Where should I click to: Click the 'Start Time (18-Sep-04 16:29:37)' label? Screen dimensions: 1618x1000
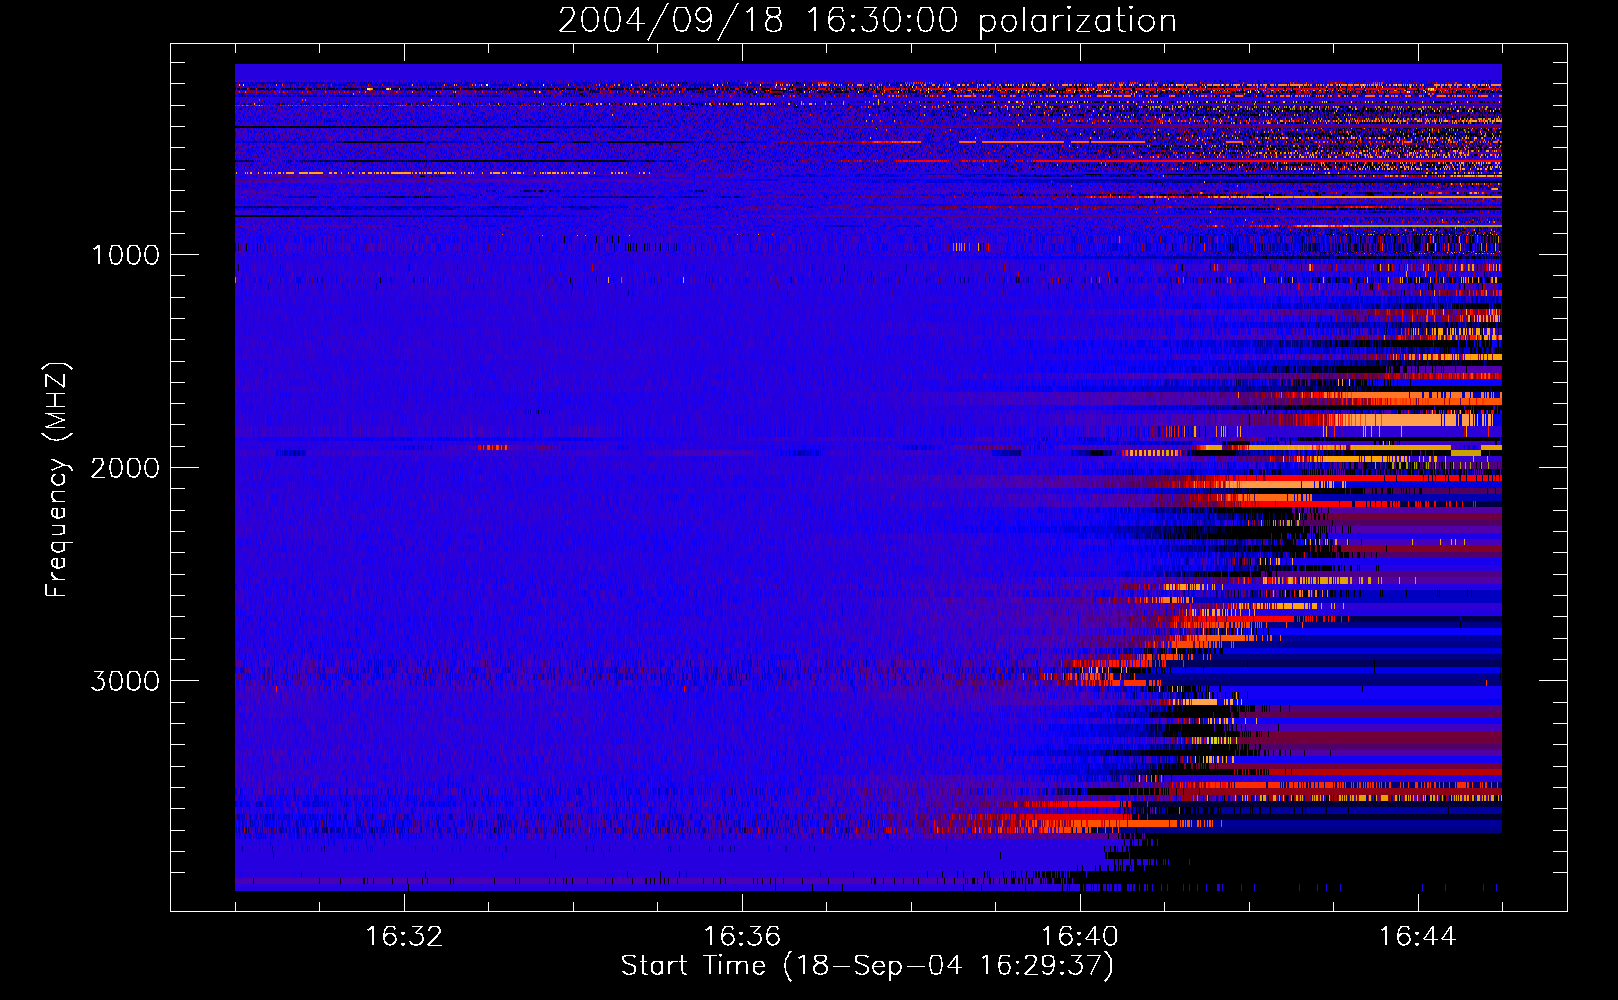click(x=867, y=966)
